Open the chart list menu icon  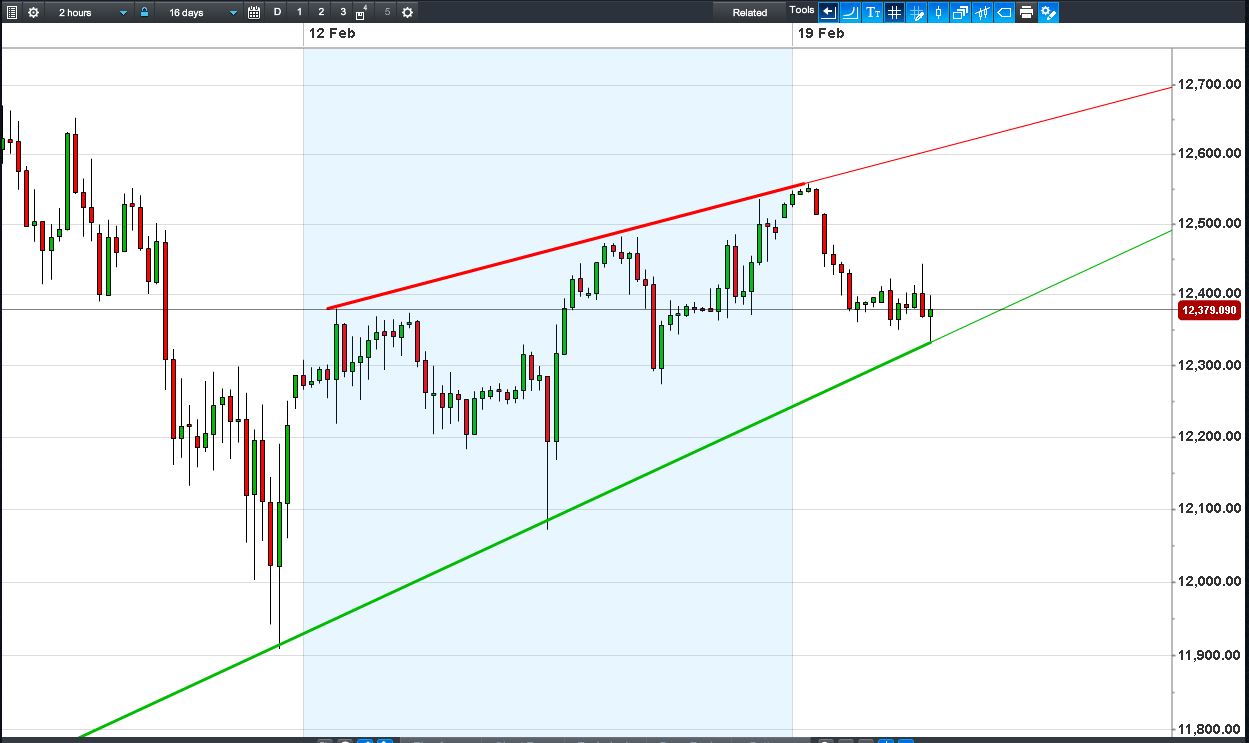click(x=12, y=12)
